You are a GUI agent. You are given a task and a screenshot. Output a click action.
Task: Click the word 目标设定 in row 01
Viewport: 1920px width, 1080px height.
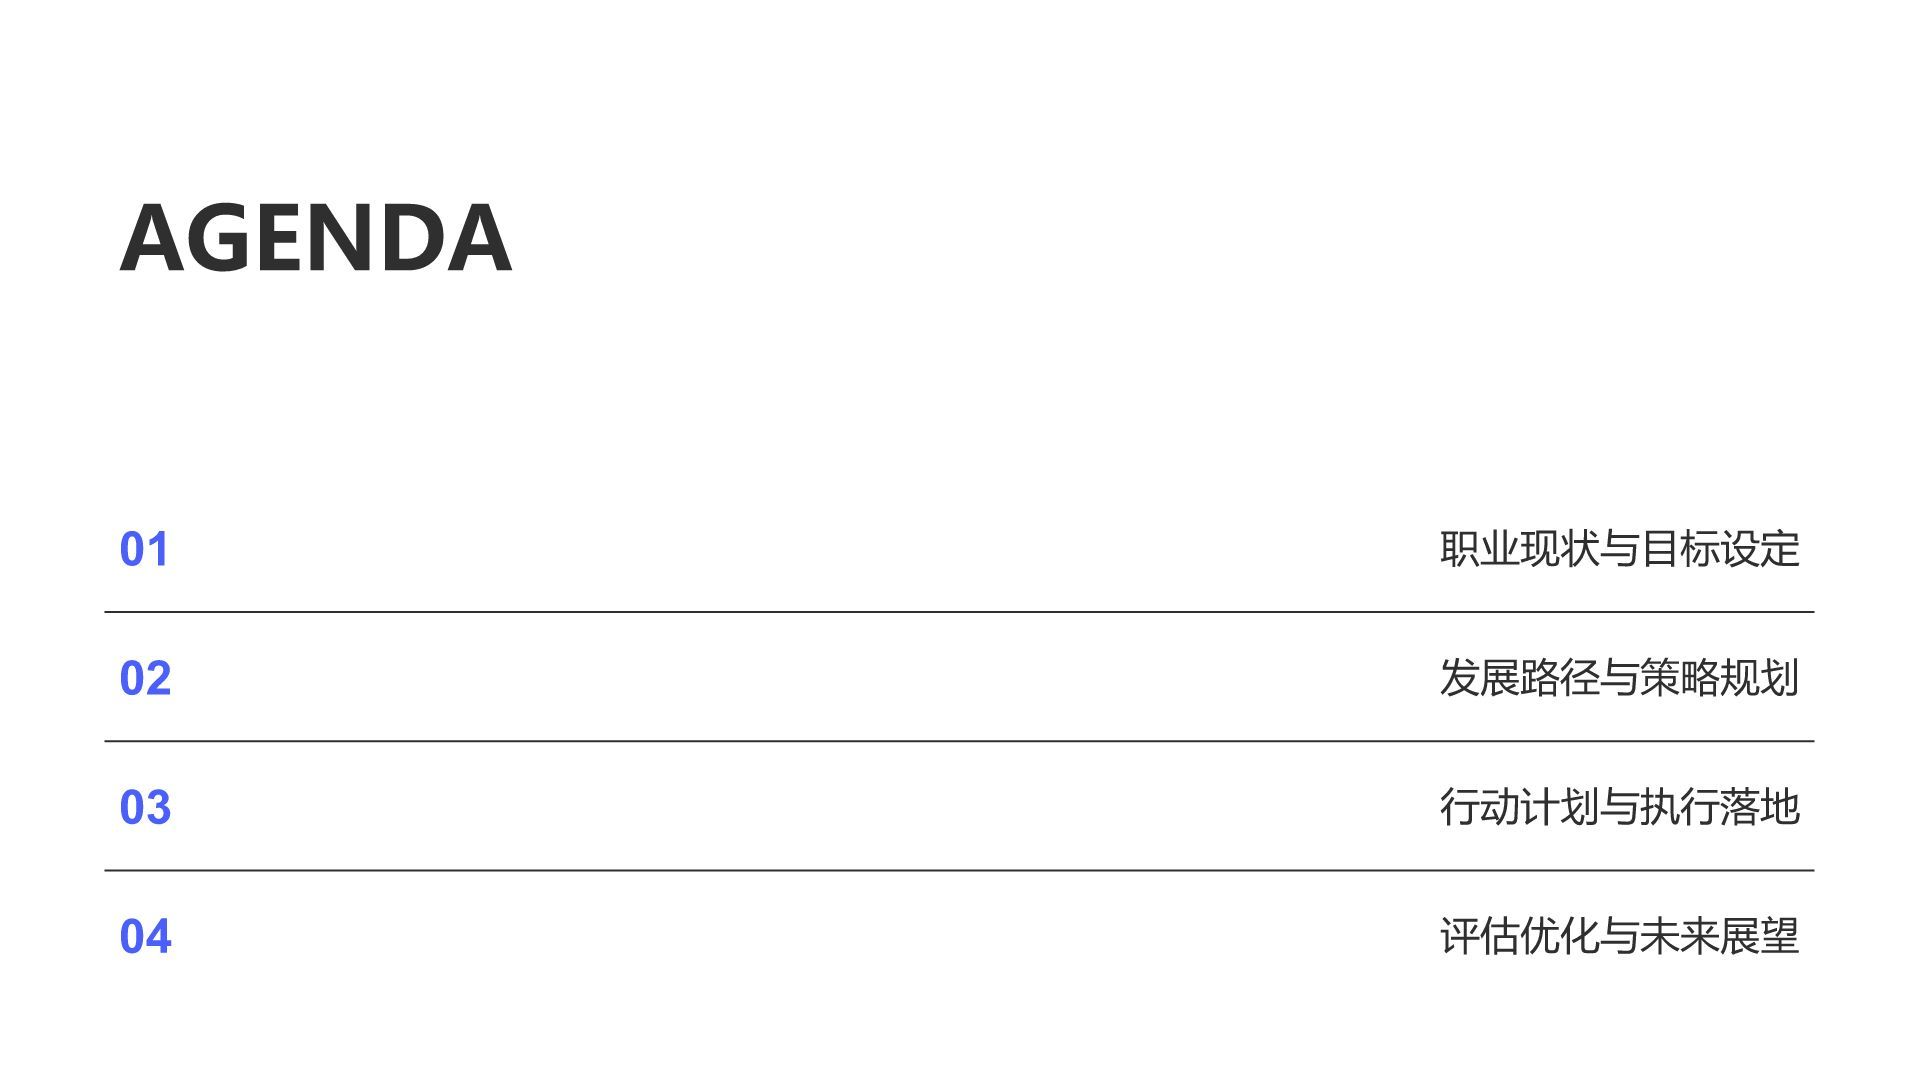(1720, 549)
